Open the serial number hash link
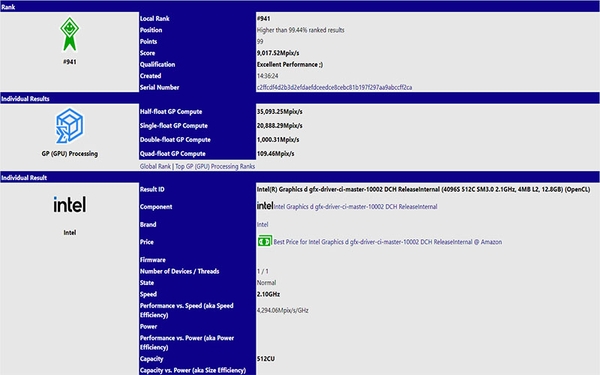The image size is (600, 375). point(334,87)
